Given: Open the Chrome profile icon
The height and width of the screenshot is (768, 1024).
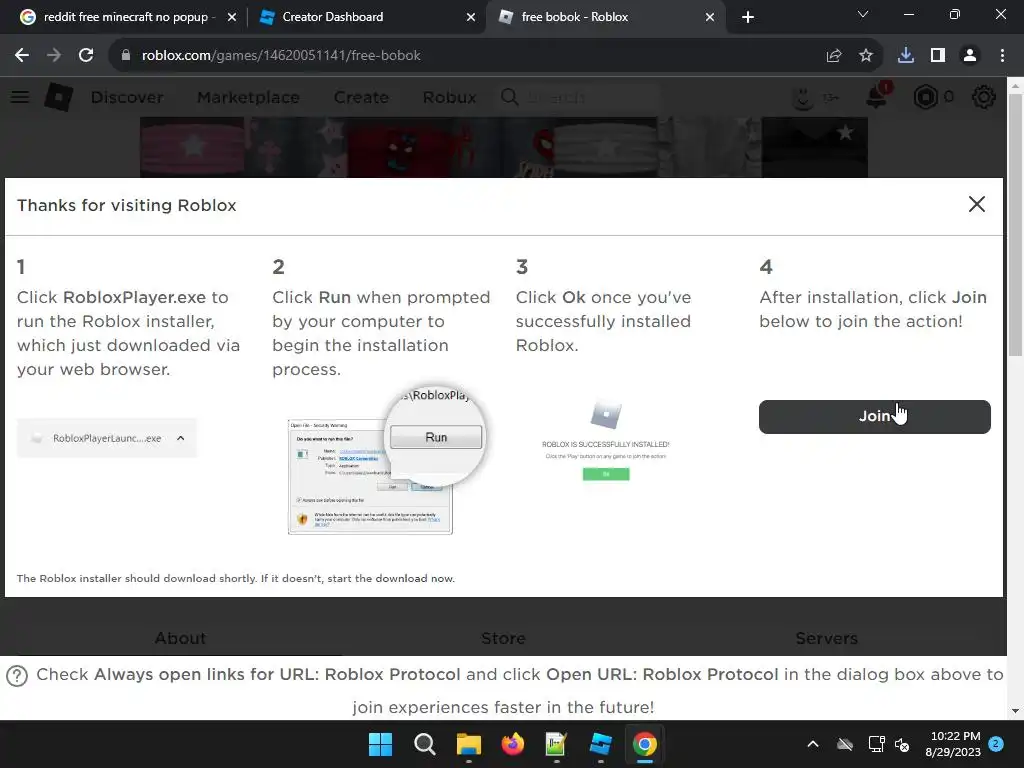Looking at the screenshot, I should [970, 56].
